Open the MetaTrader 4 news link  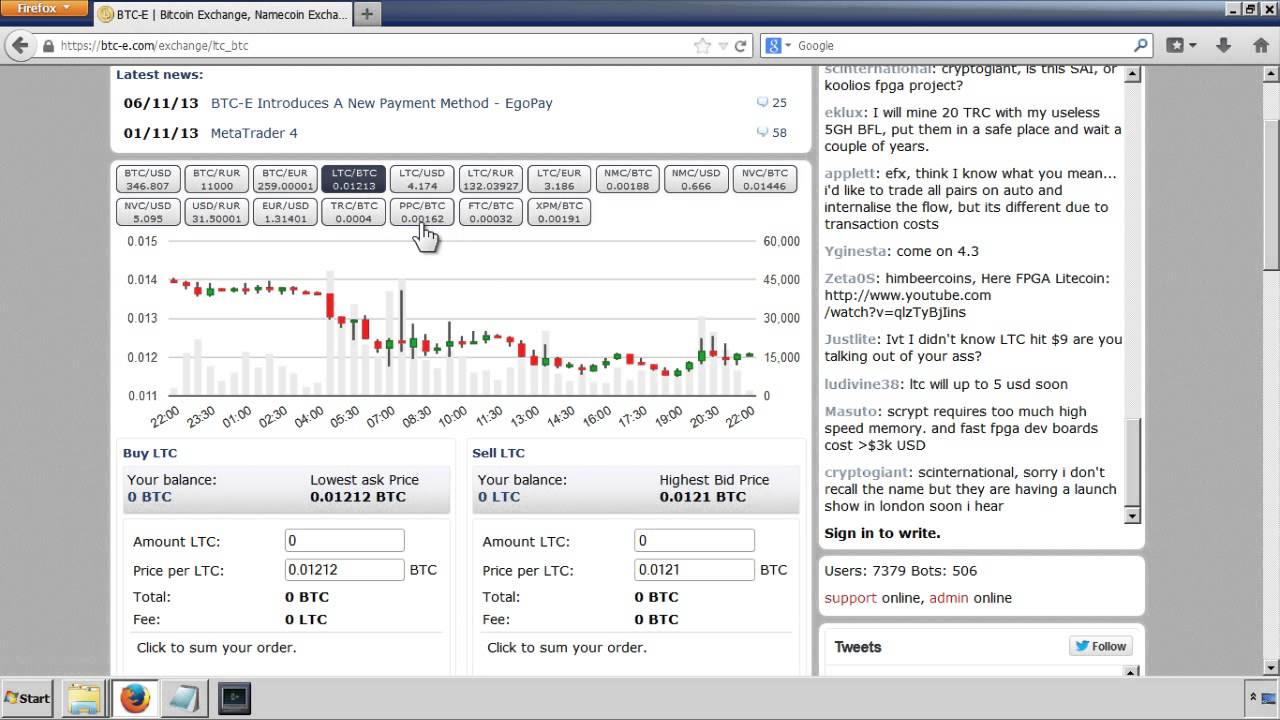click(254, 133)
